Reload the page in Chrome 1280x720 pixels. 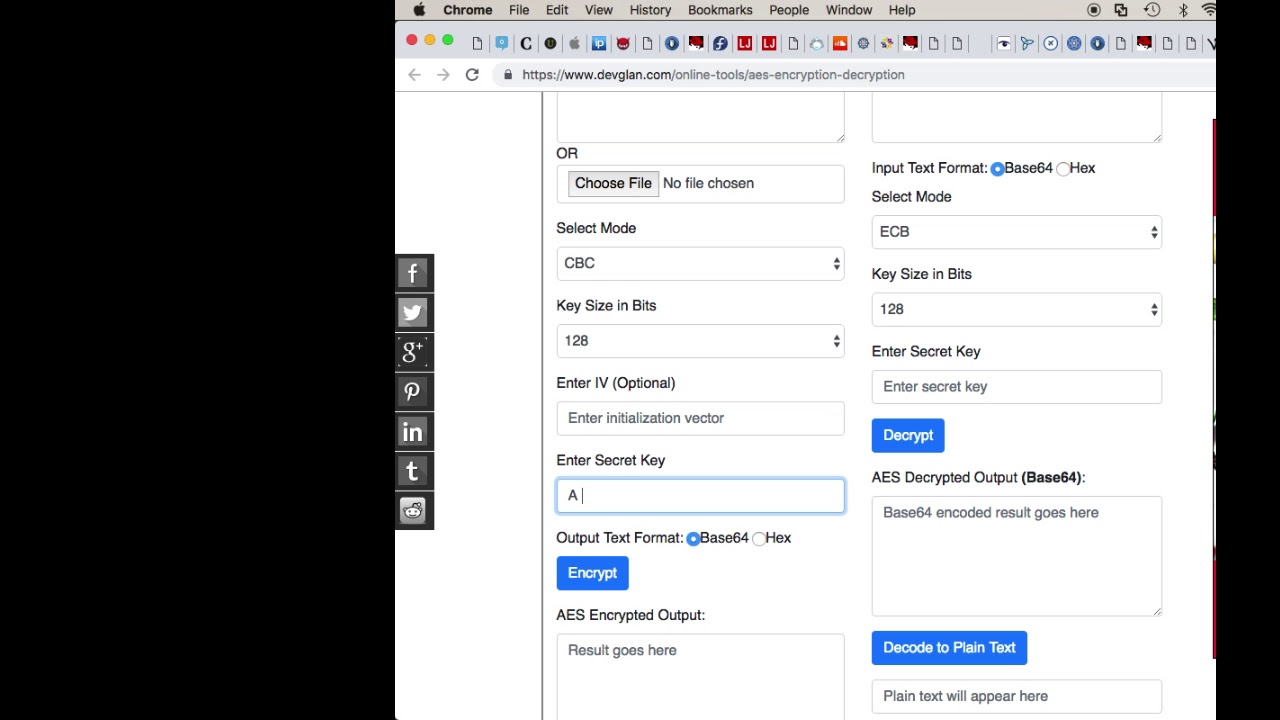[472, 75]
